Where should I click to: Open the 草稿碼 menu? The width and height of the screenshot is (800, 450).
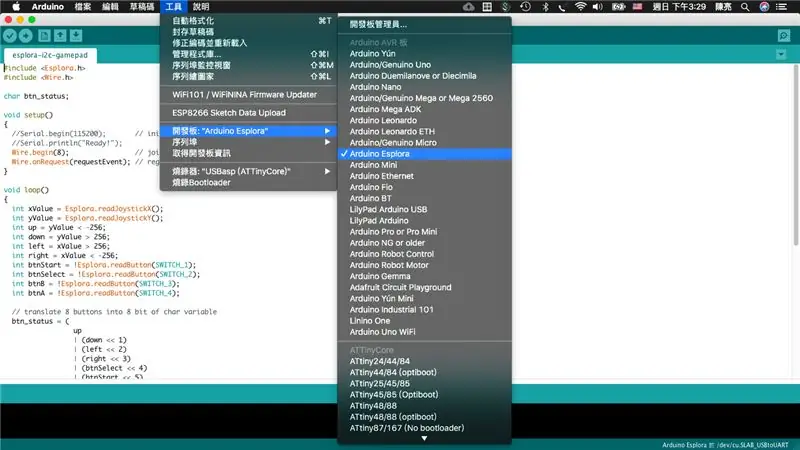(x=142, y=7)
